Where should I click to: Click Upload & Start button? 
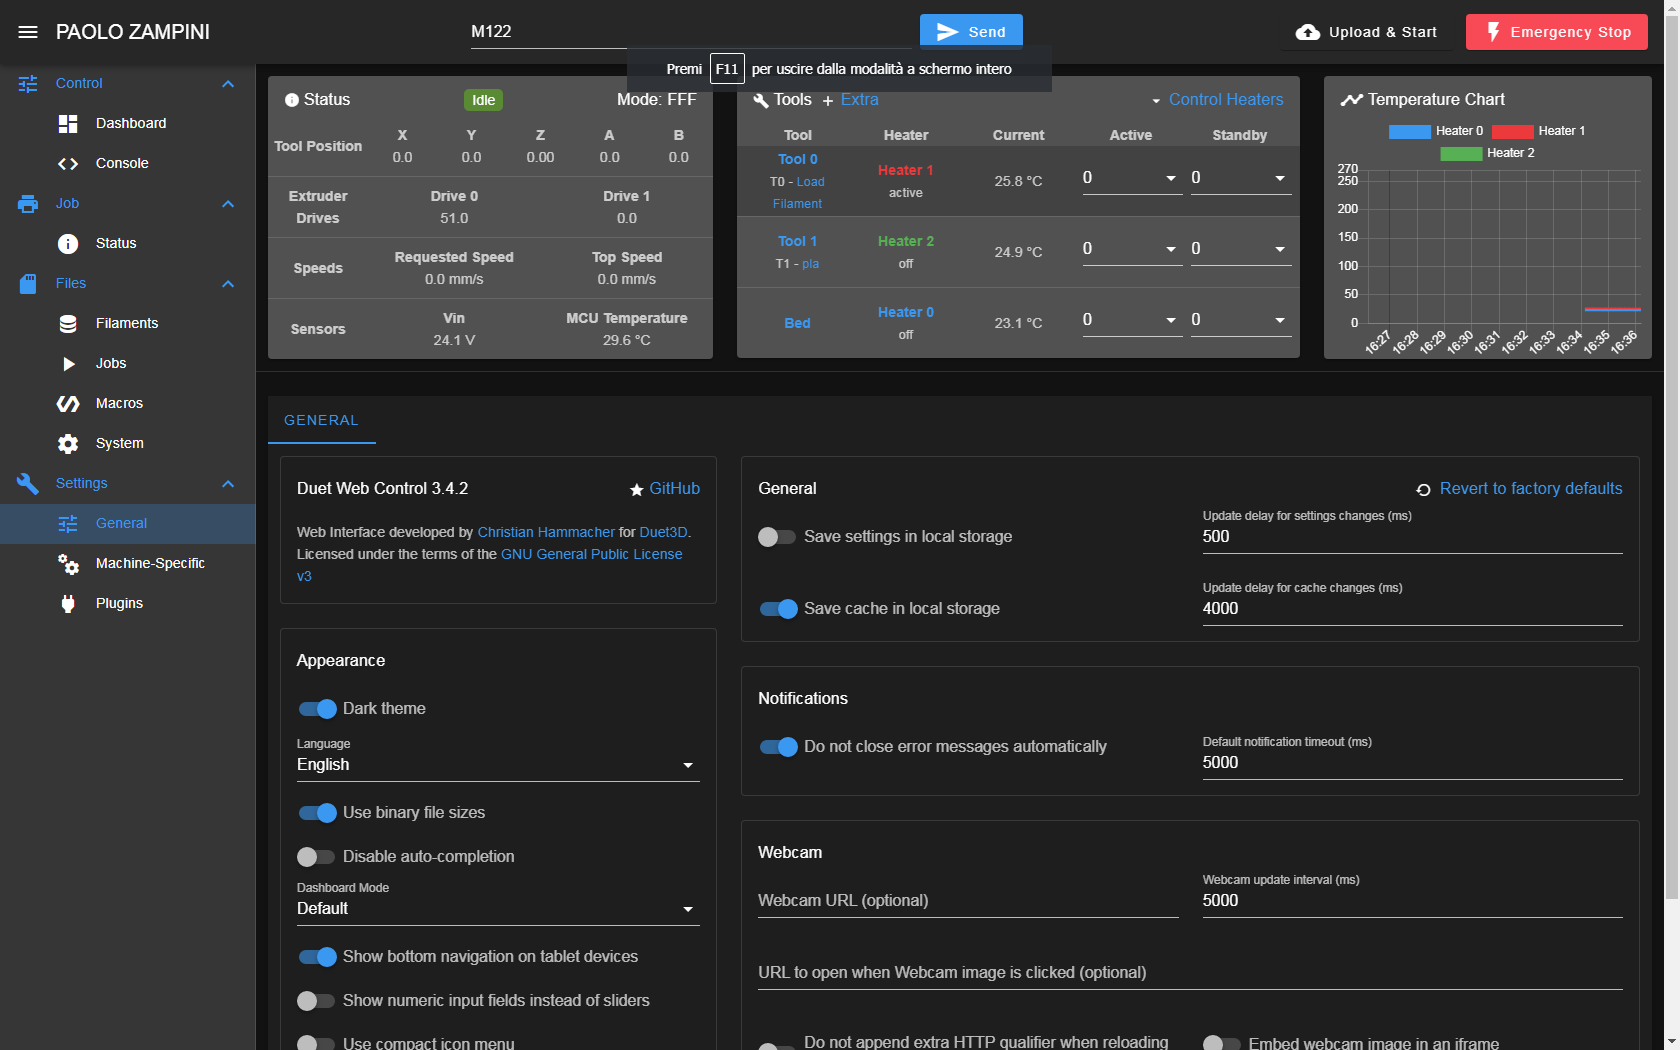[x=1366, y=32]
